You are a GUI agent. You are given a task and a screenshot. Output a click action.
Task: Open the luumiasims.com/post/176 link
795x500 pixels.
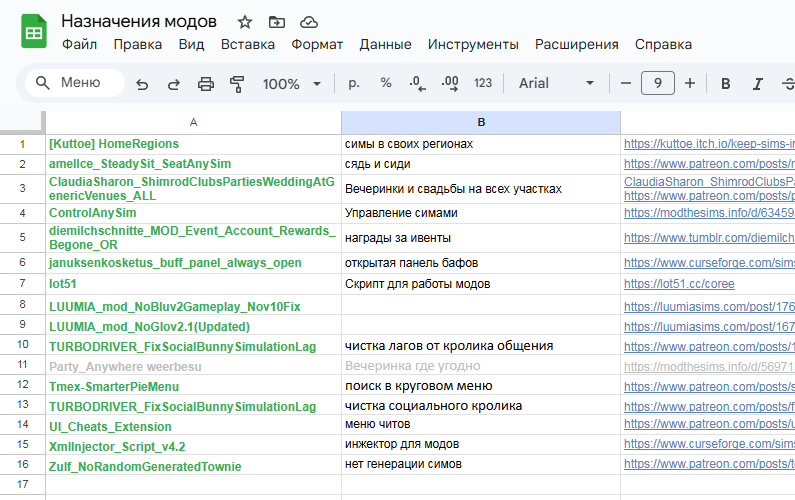(709, 307)
